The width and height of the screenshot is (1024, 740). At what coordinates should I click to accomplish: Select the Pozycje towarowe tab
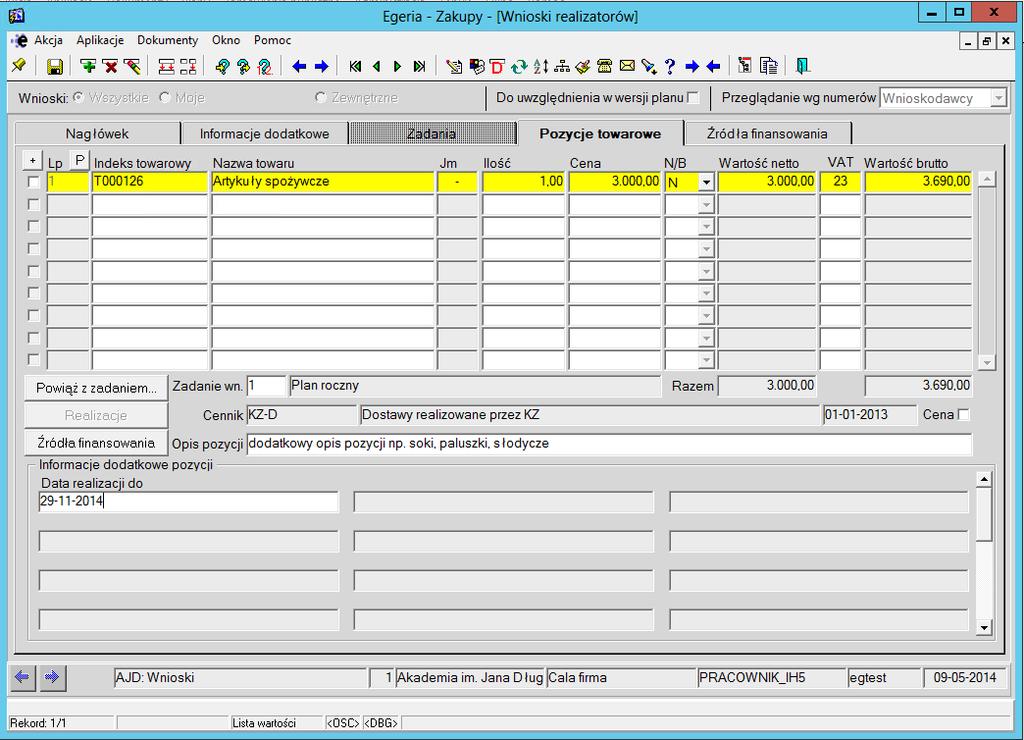[x=600, y=133]
